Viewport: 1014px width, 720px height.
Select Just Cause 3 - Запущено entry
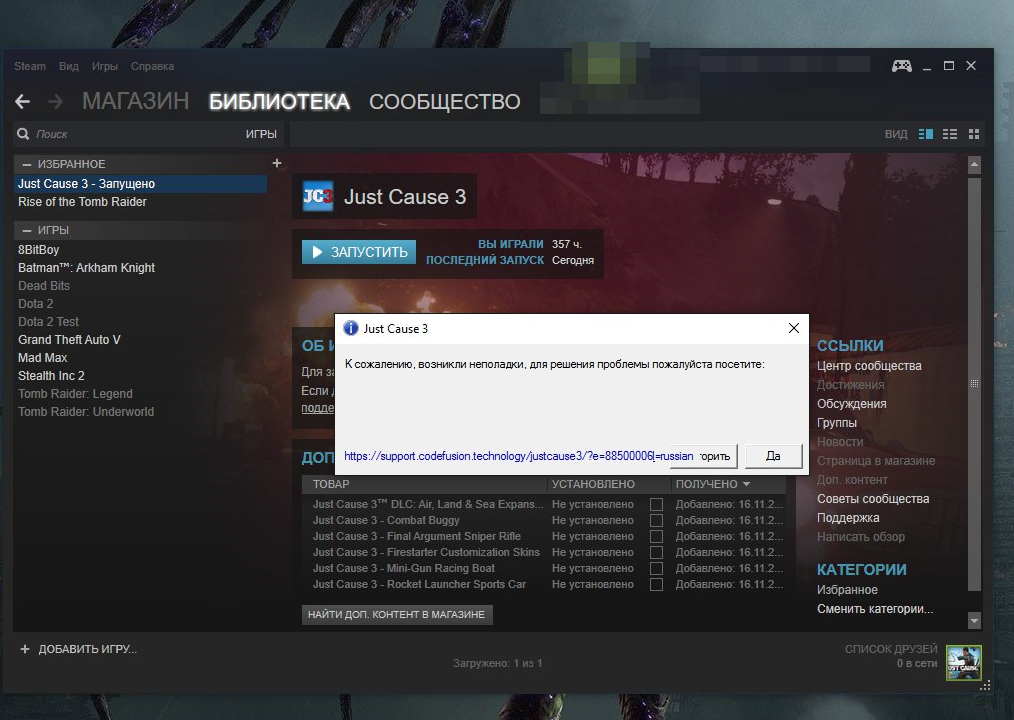coord(140,184)
